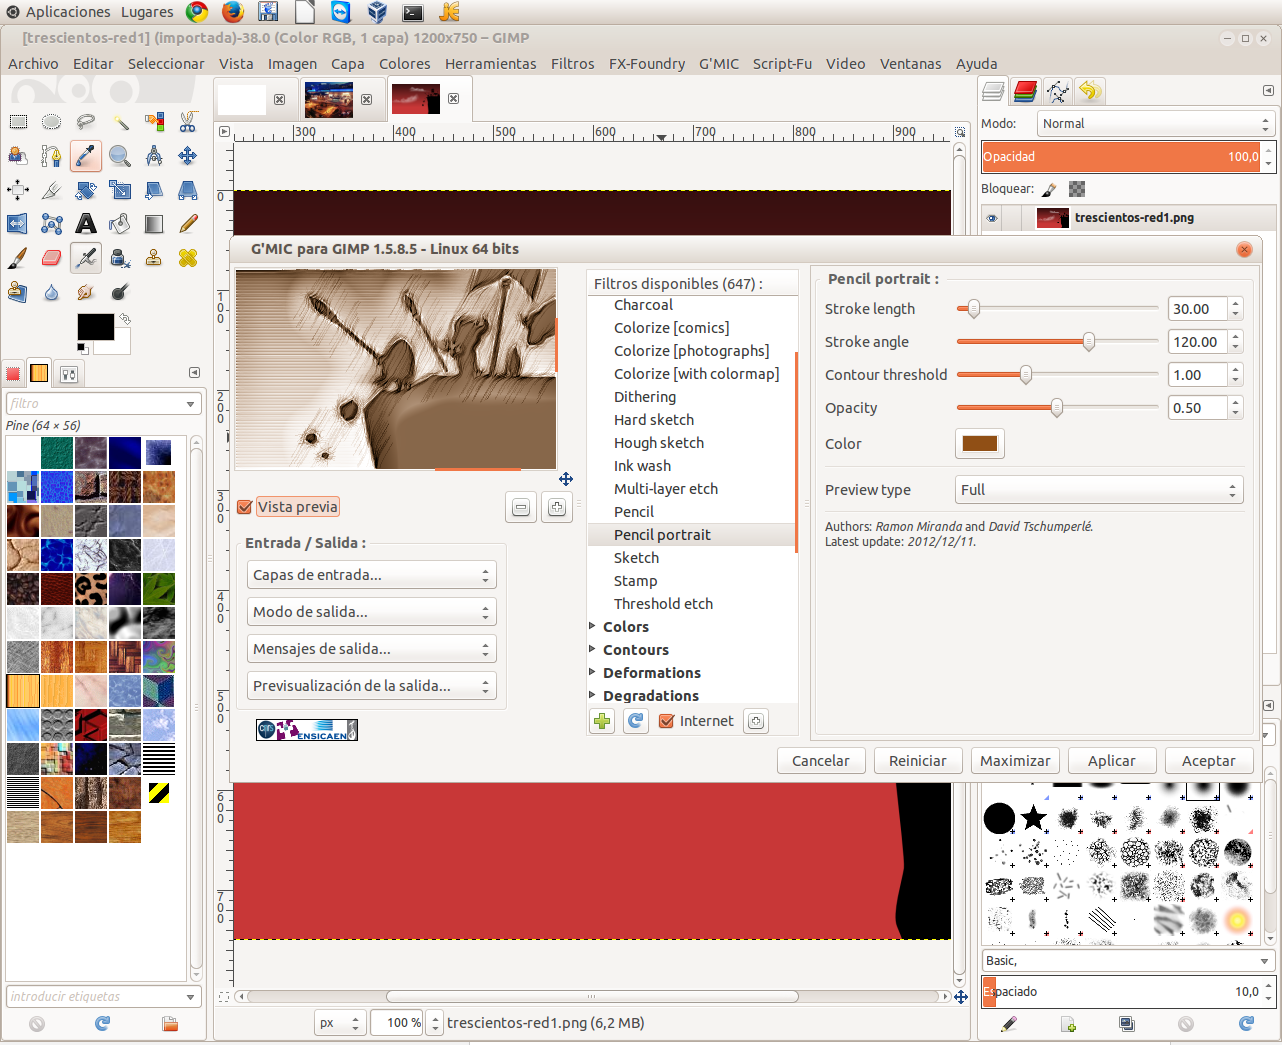Open the Modo de salida dropdown
The height and width of the screenshot is (1045, 1282).
click(x=371, y=612)
